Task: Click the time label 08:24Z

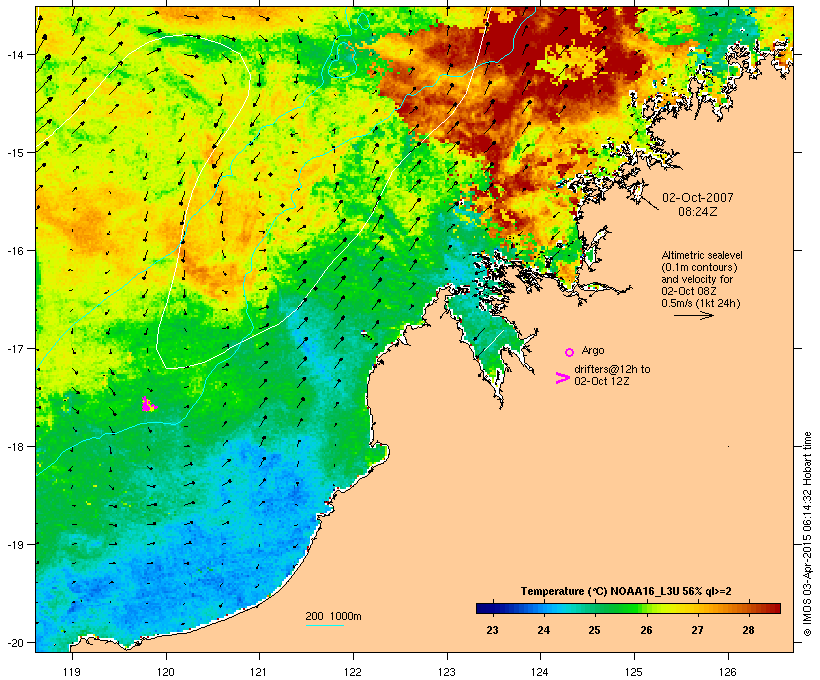Action: click(698, 212)
